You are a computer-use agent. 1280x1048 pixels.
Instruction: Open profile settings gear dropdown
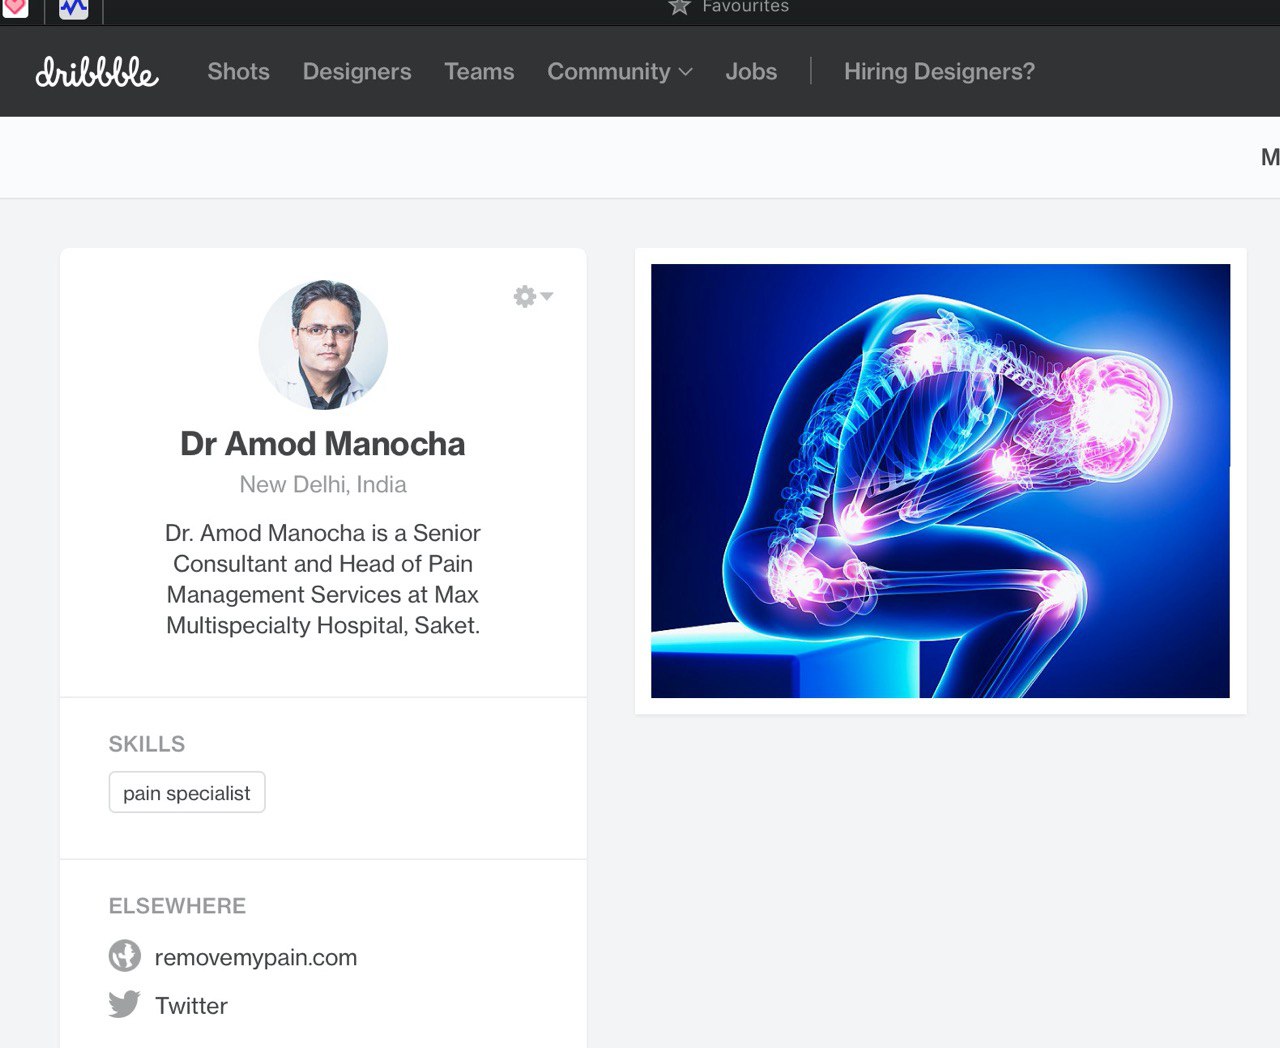(532, 296)
